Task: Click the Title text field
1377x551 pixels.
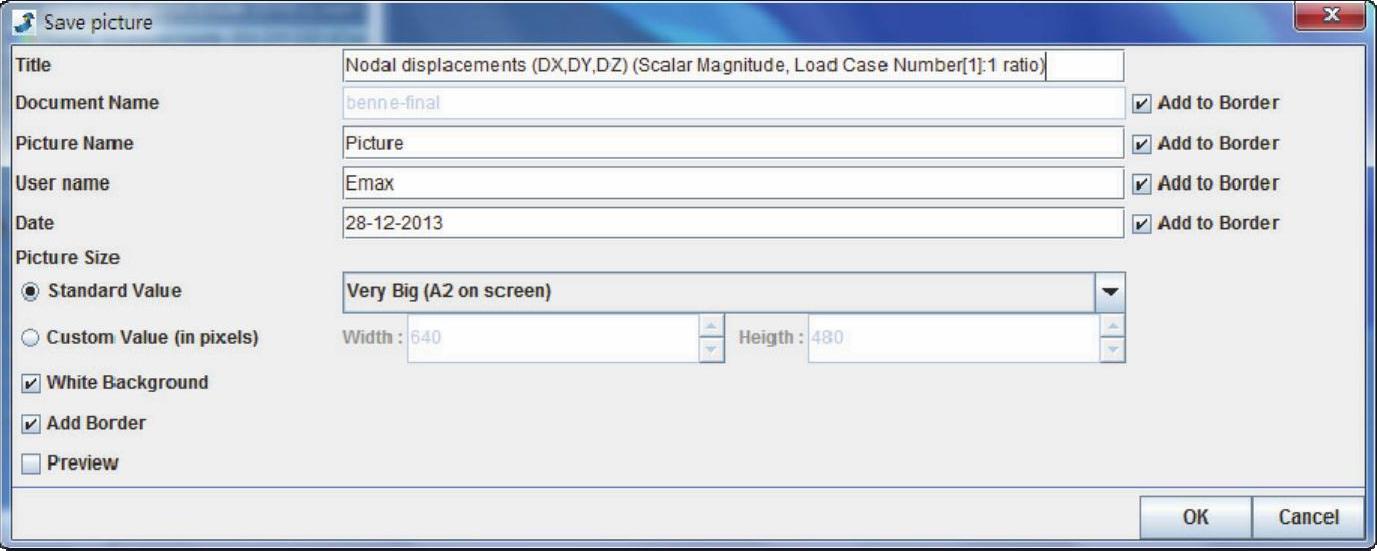Action: pos(732,65)
